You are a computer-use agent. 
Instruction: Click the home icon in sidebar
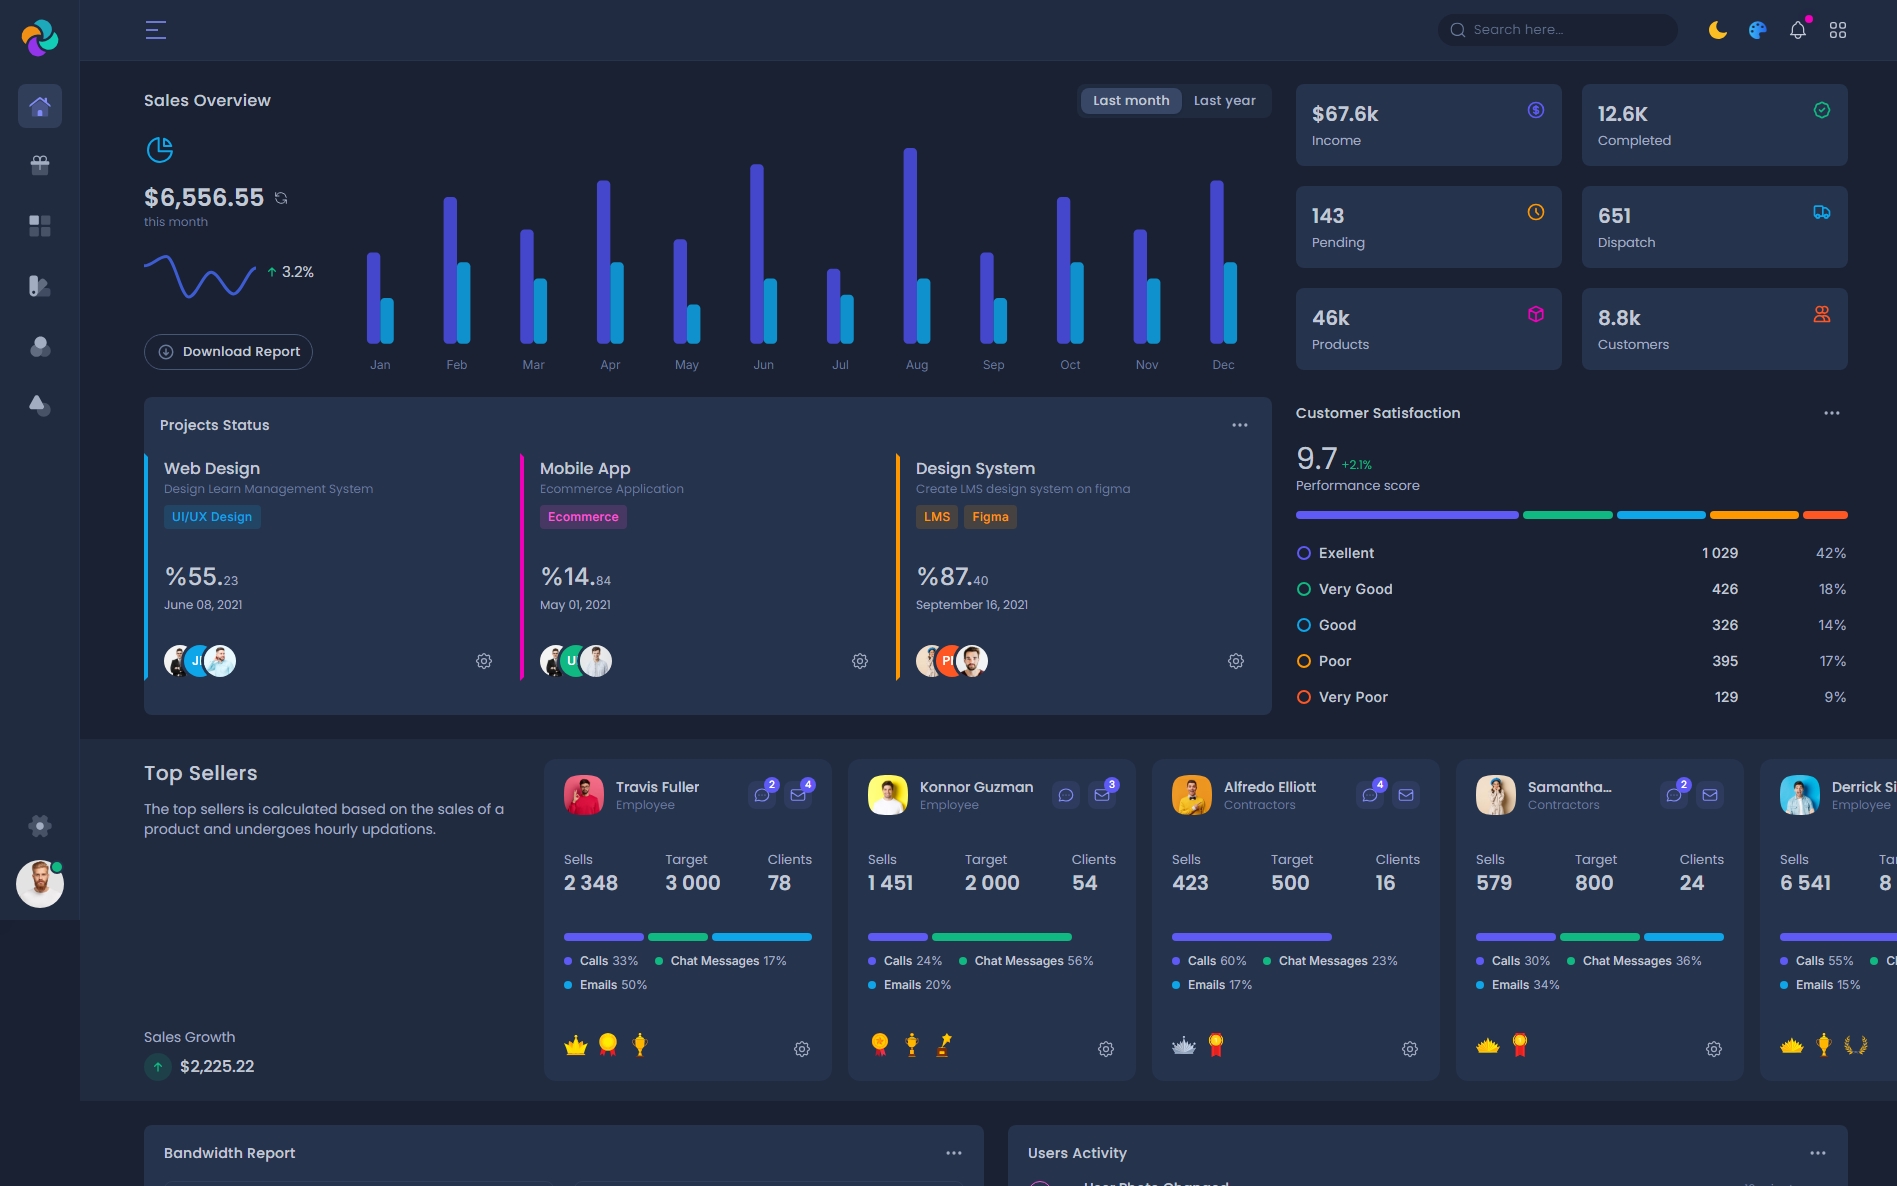click(x=40, y=106)
